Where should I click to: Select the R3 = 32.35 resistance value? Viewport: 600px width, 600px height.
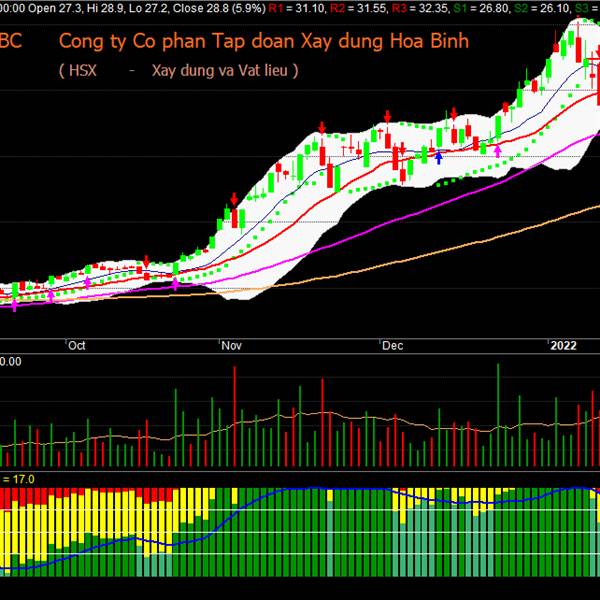pyautogui.click(x=420, y=8)
